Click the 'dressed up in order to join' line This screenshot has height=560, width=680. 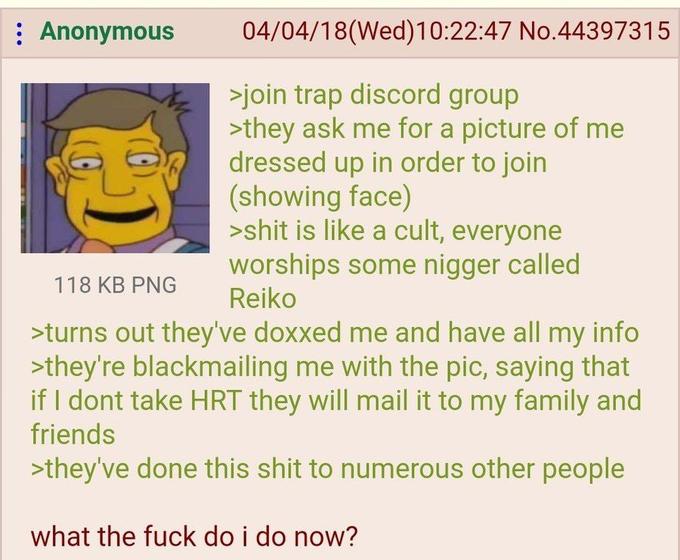pyautogui.click(x=388, y=163)
